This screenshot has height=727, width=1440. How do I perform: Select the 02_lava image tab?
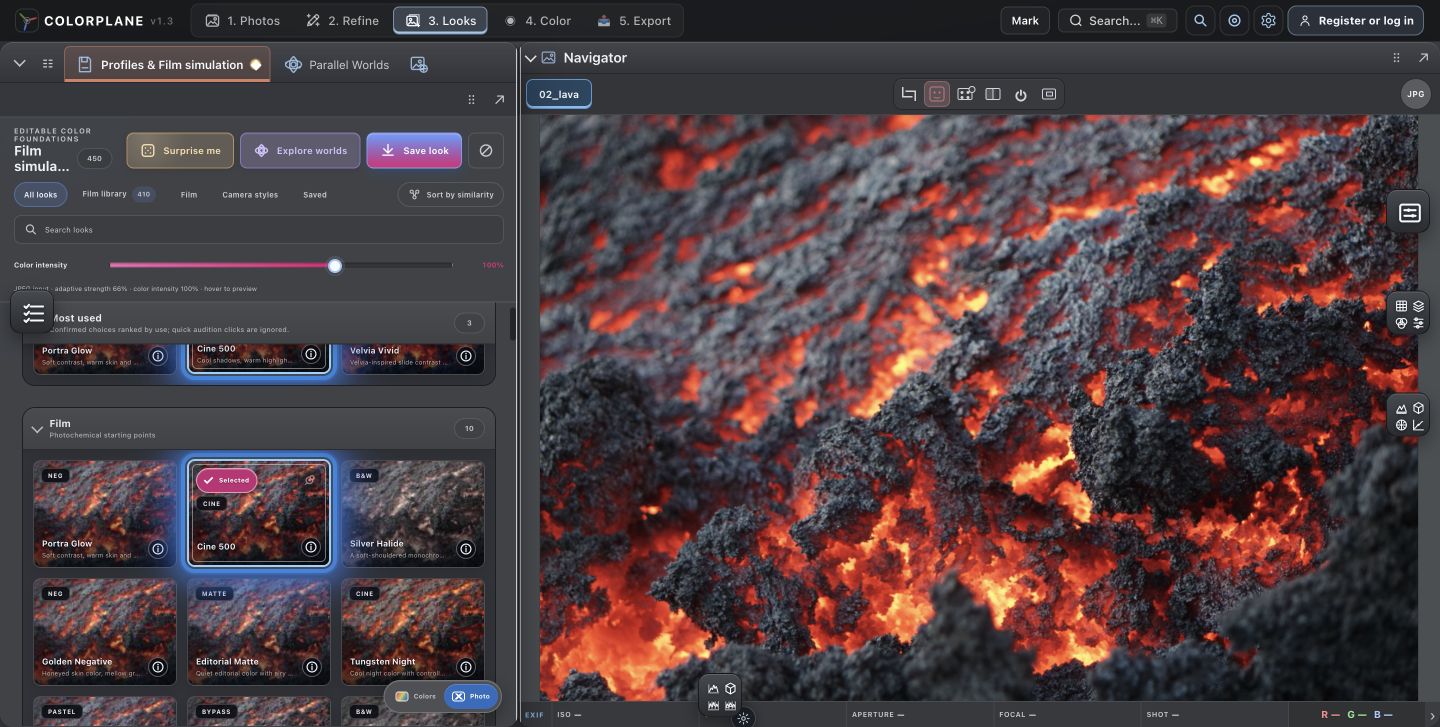(x=559, y=94)
